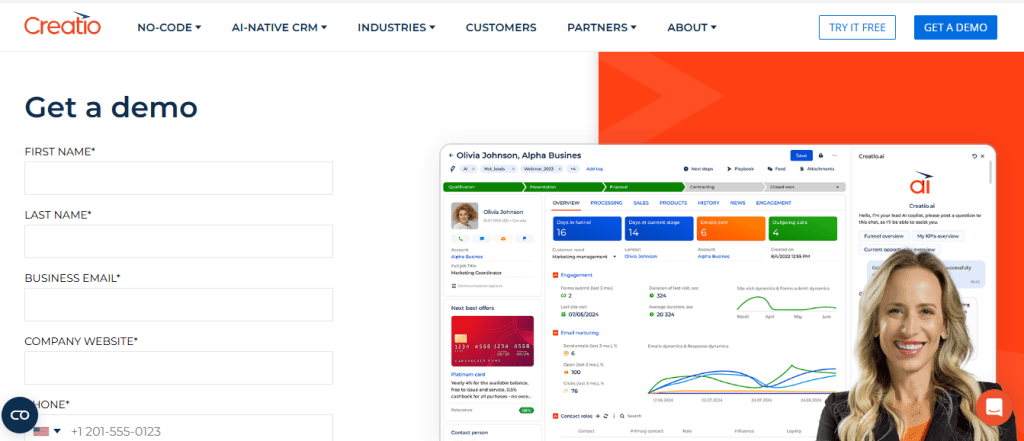This screenshot has width=1024, height=441.
Task: Click Next steps in the dashboard toolbar
Action: tap(697, 169)
